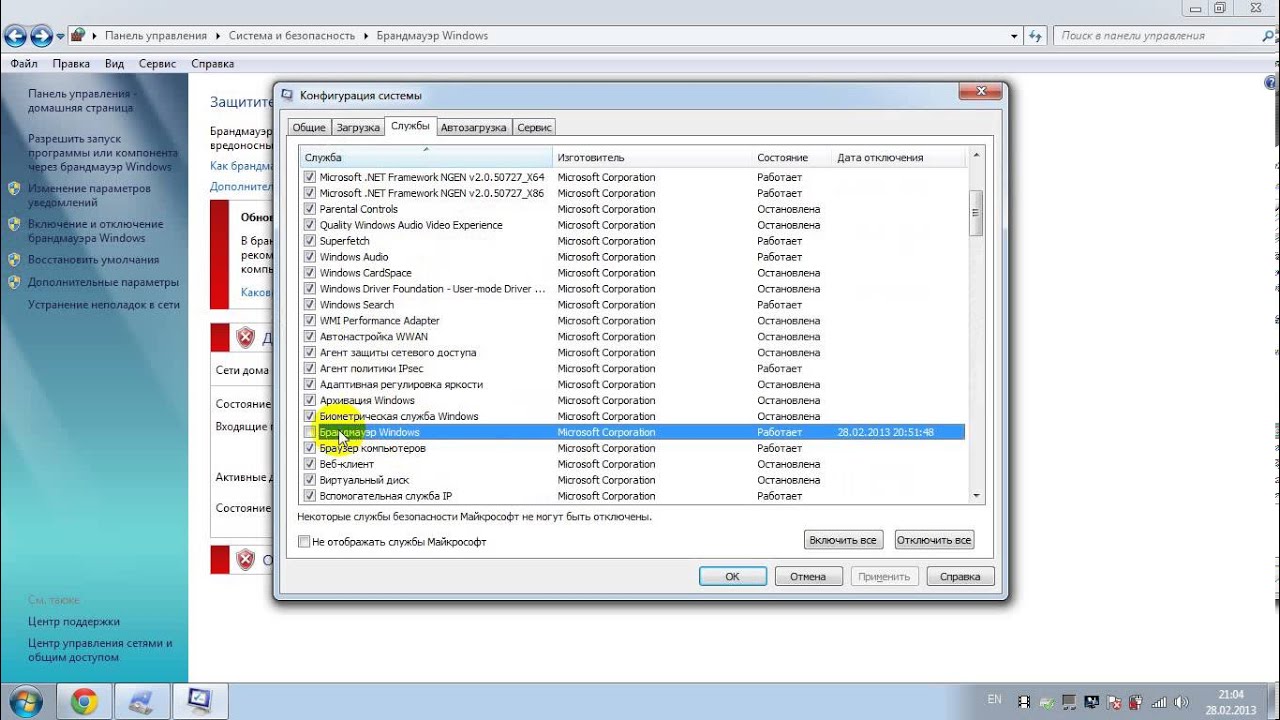Screen dimensions: 1280x720
Task: Open 'Устранение неполадок в сети' link
Action: pyautogui.click(x=104, y=305)
